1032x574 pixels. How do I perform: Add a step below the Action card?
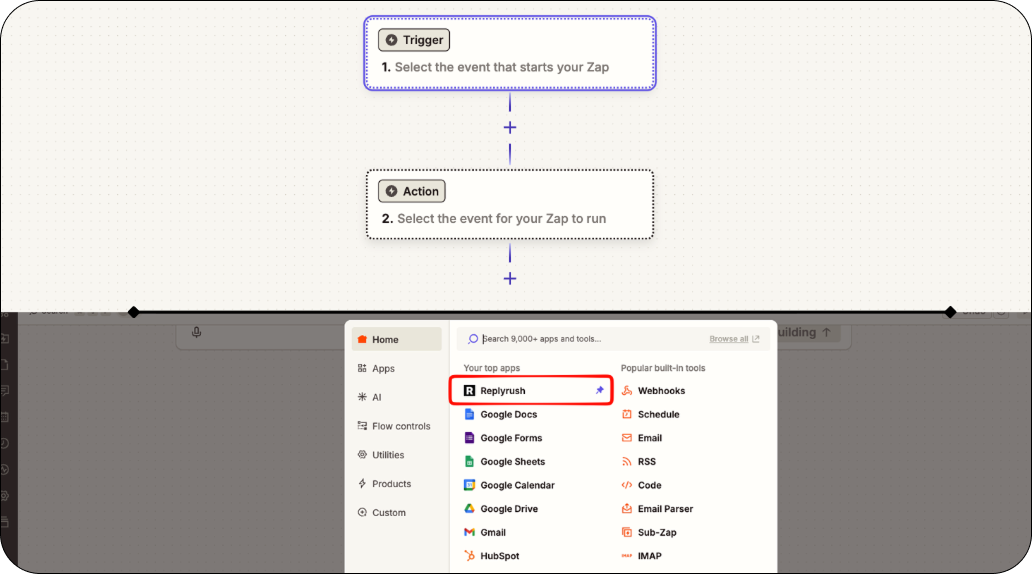(x=510, y=279)
